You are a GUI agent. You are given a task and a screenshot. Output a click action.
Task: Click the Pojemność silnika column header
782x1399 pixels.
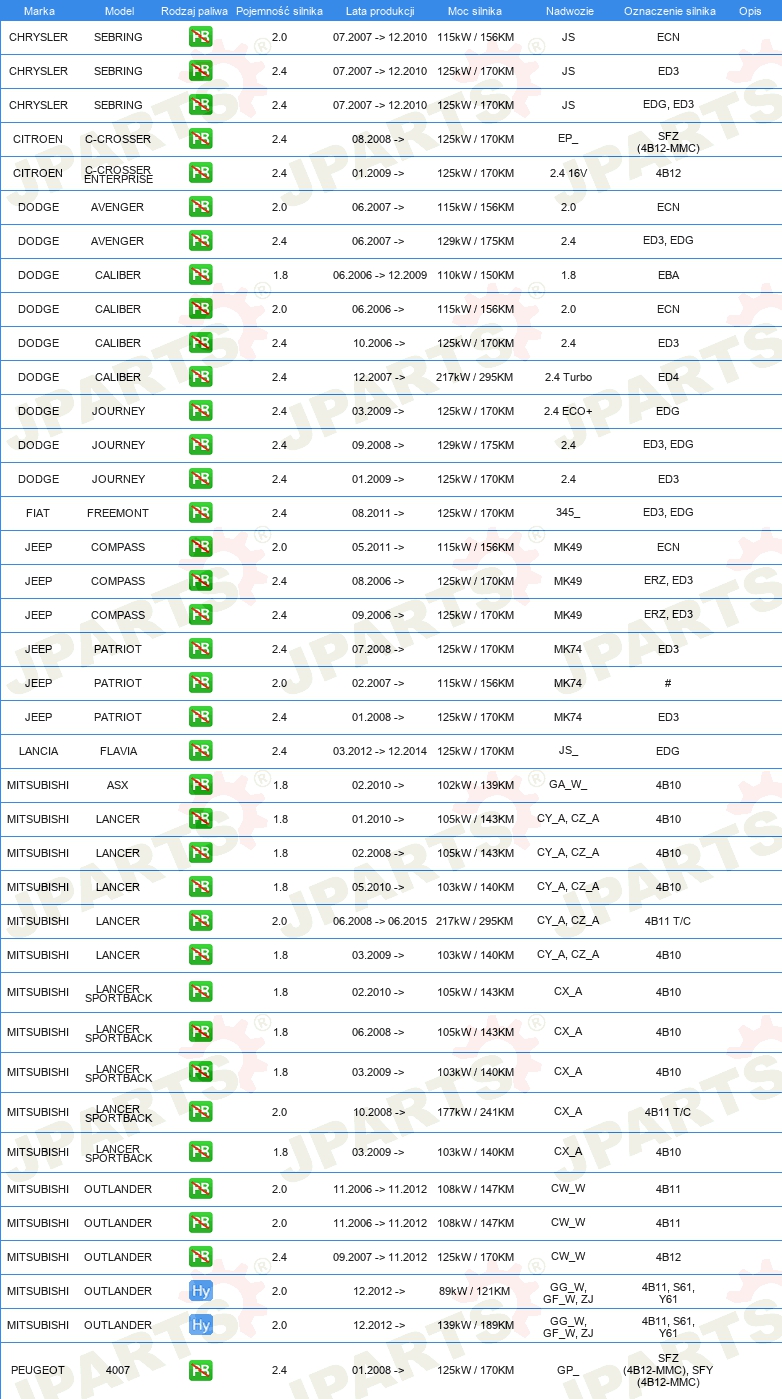coord(279,10)
